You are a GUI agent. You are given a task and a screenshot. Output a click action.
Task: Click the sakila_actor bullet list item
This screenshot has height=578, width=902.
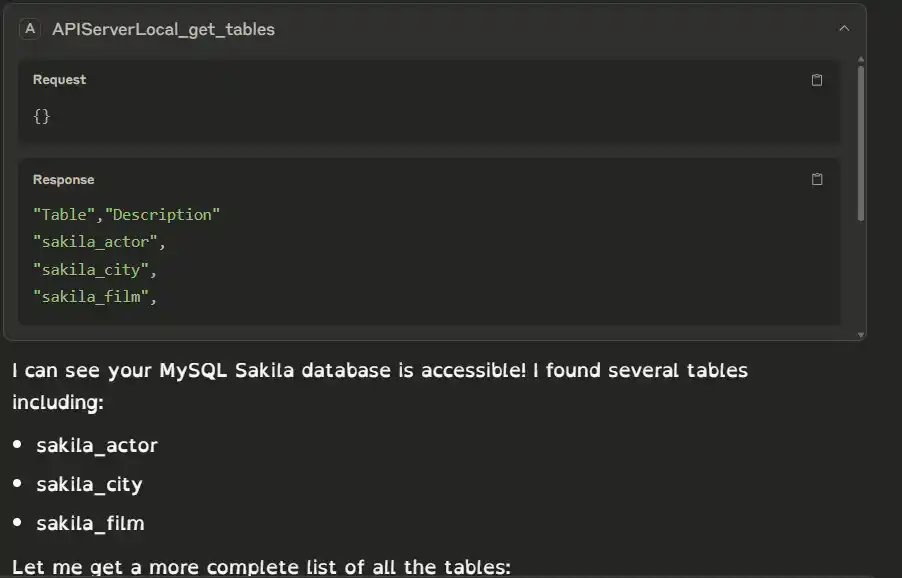point(97,445)
